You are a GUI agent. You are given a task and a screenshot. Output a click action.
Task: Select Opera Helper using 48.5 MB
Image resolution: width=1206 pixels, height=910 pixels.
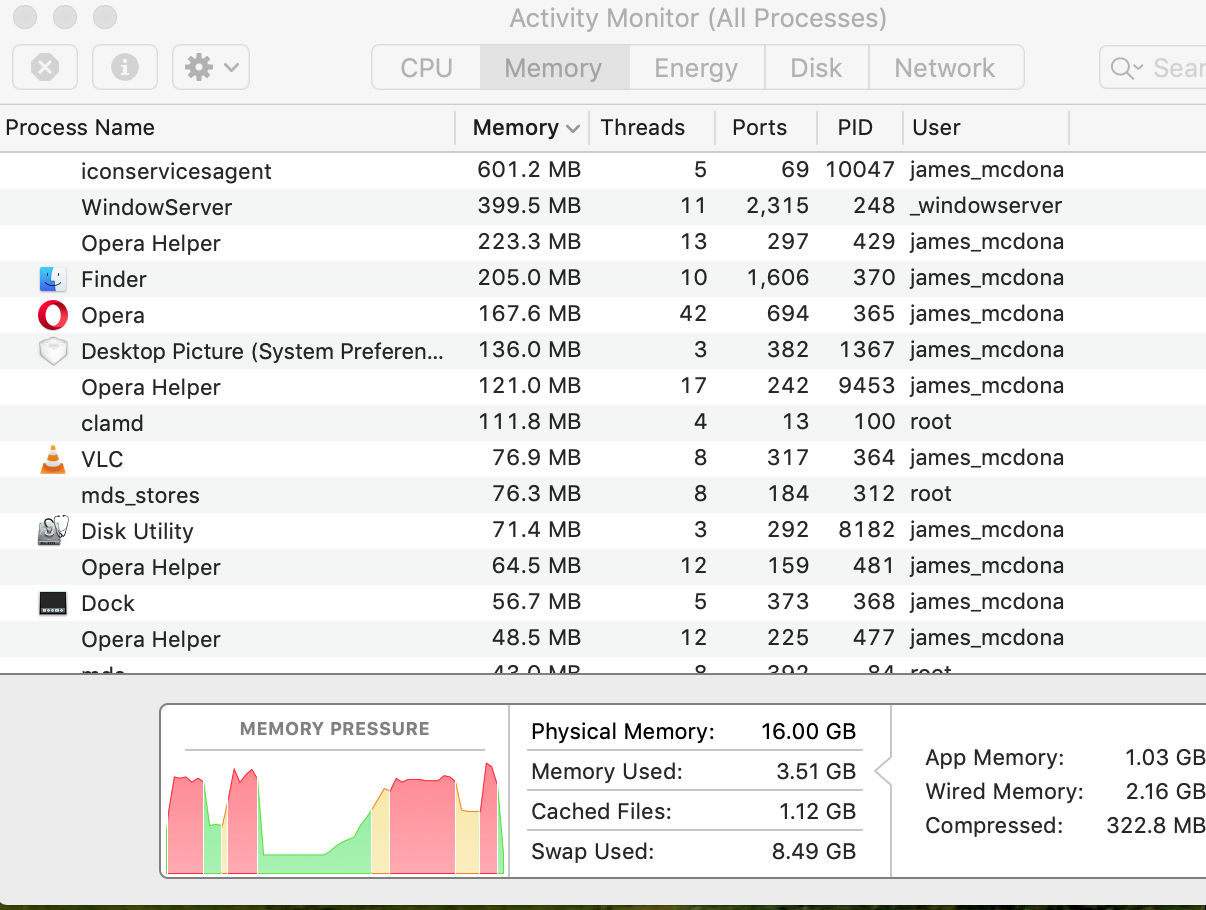603,639
